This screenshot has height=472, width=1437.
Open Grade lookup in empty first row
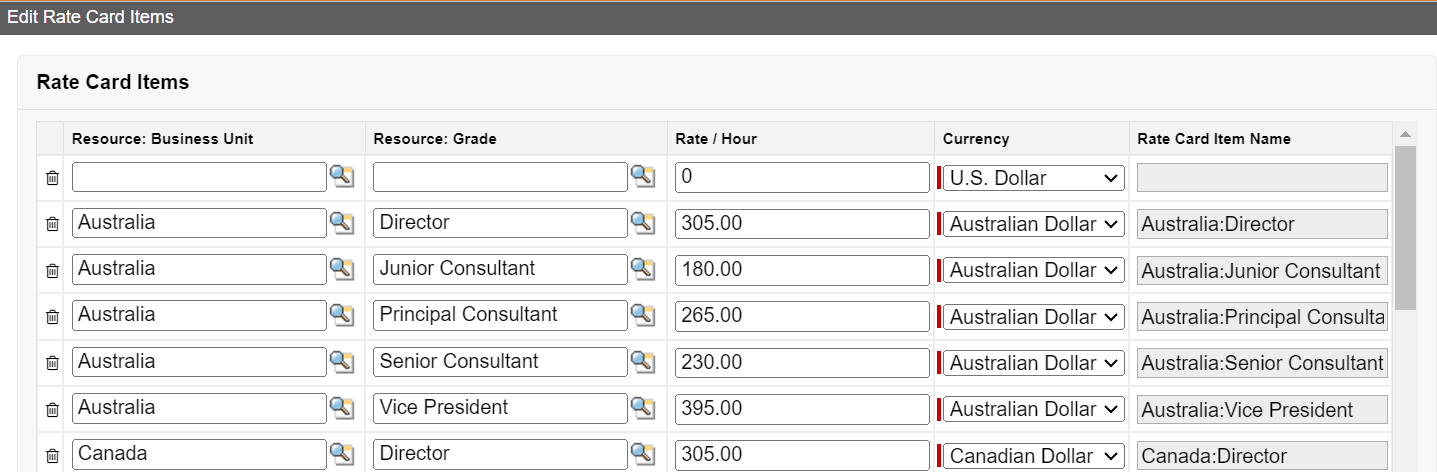coord(643,177)
